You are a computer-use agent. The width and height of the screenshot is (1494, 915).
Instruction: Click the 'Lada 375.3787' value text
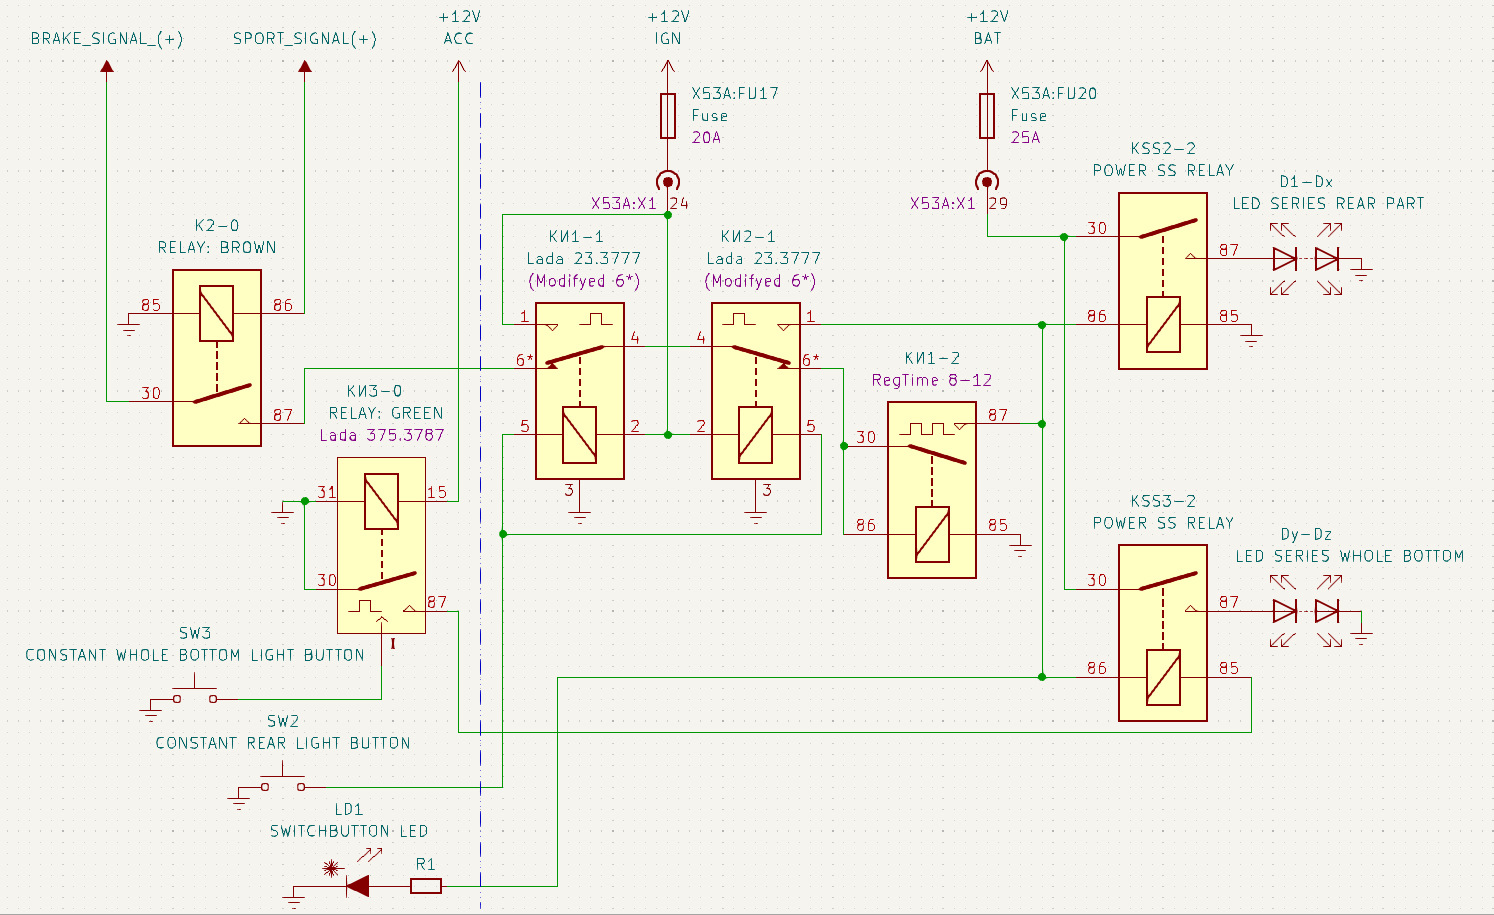[382, 435]
